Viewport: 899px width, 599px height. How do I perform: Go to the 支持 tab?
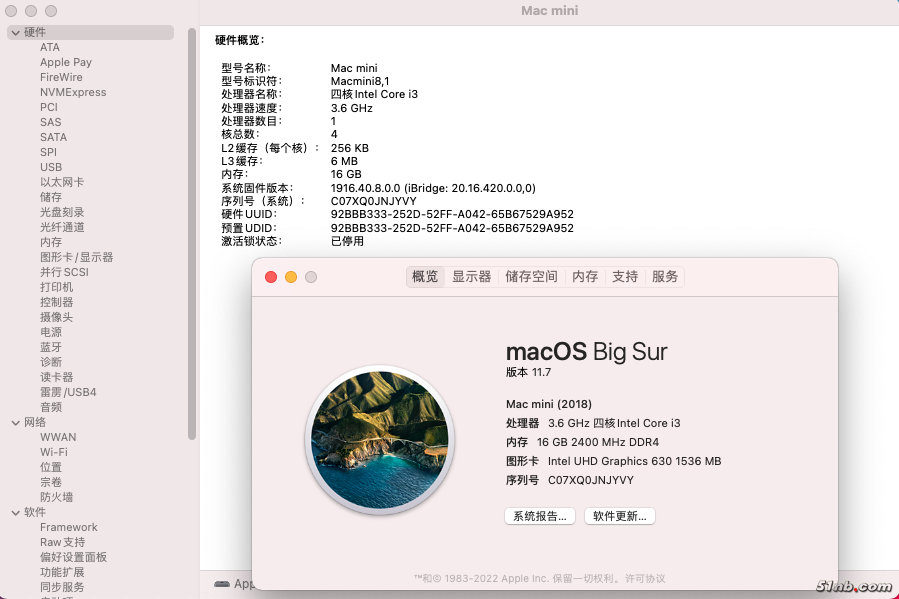coord(625,277)
